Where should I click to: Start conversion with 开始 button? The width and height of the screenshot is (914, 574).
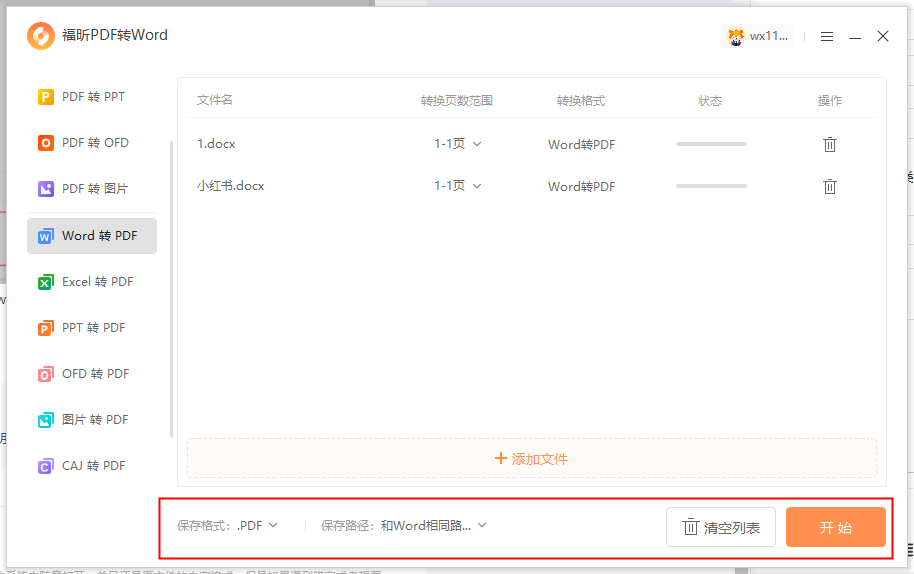click(x=835, y=527)
